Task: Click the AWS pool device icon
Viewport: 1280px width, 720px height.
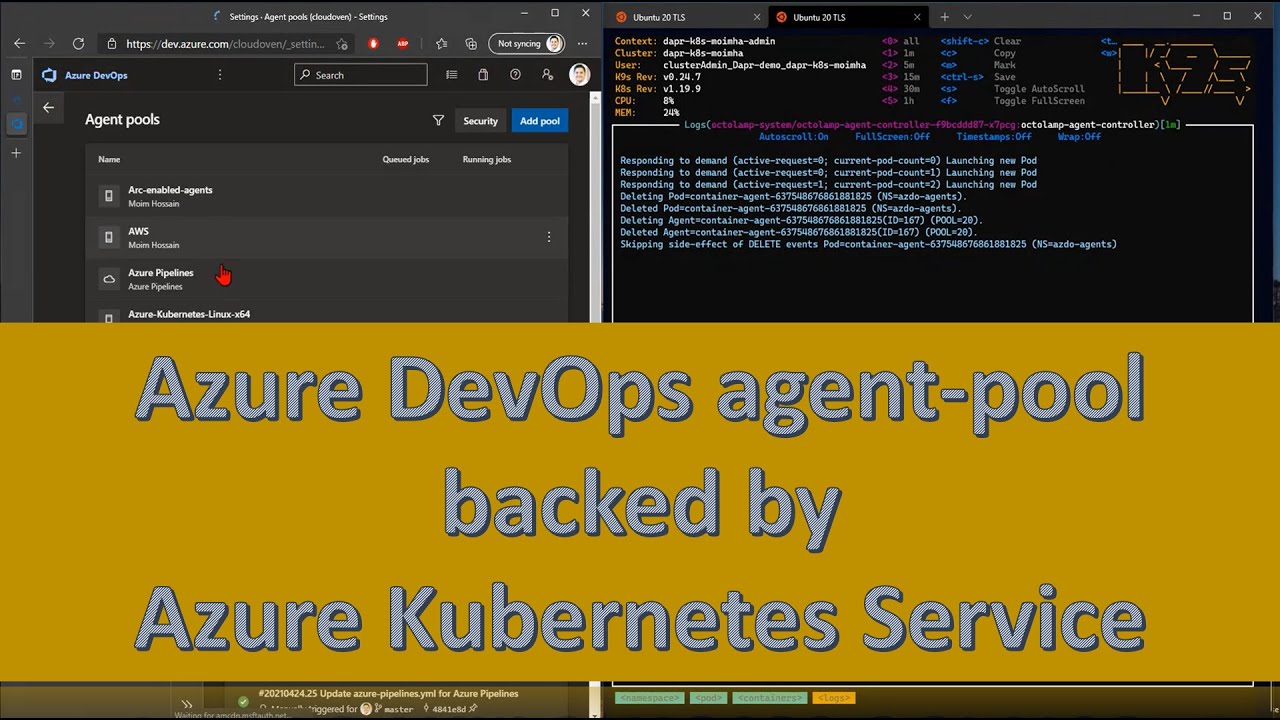Action: (x=109, y=237)
